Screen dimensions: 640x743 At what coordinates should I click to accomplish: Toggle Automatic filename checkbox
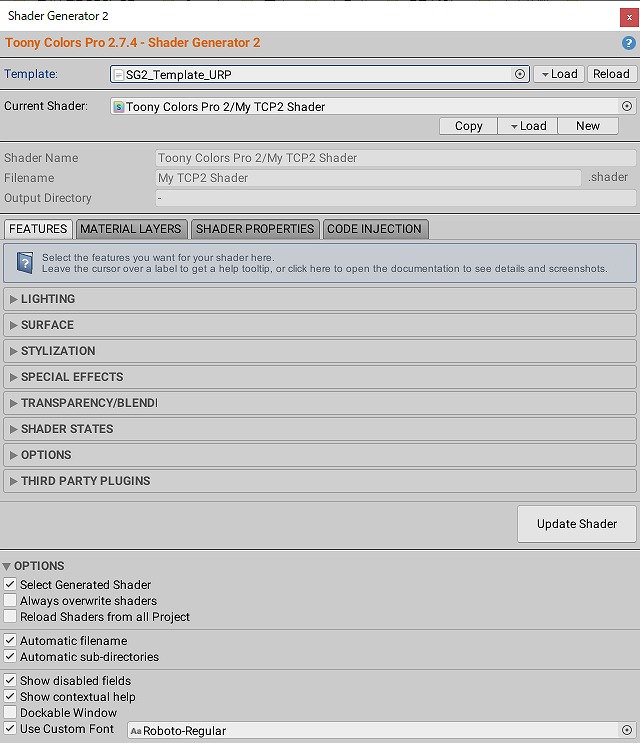pos(10,640)
